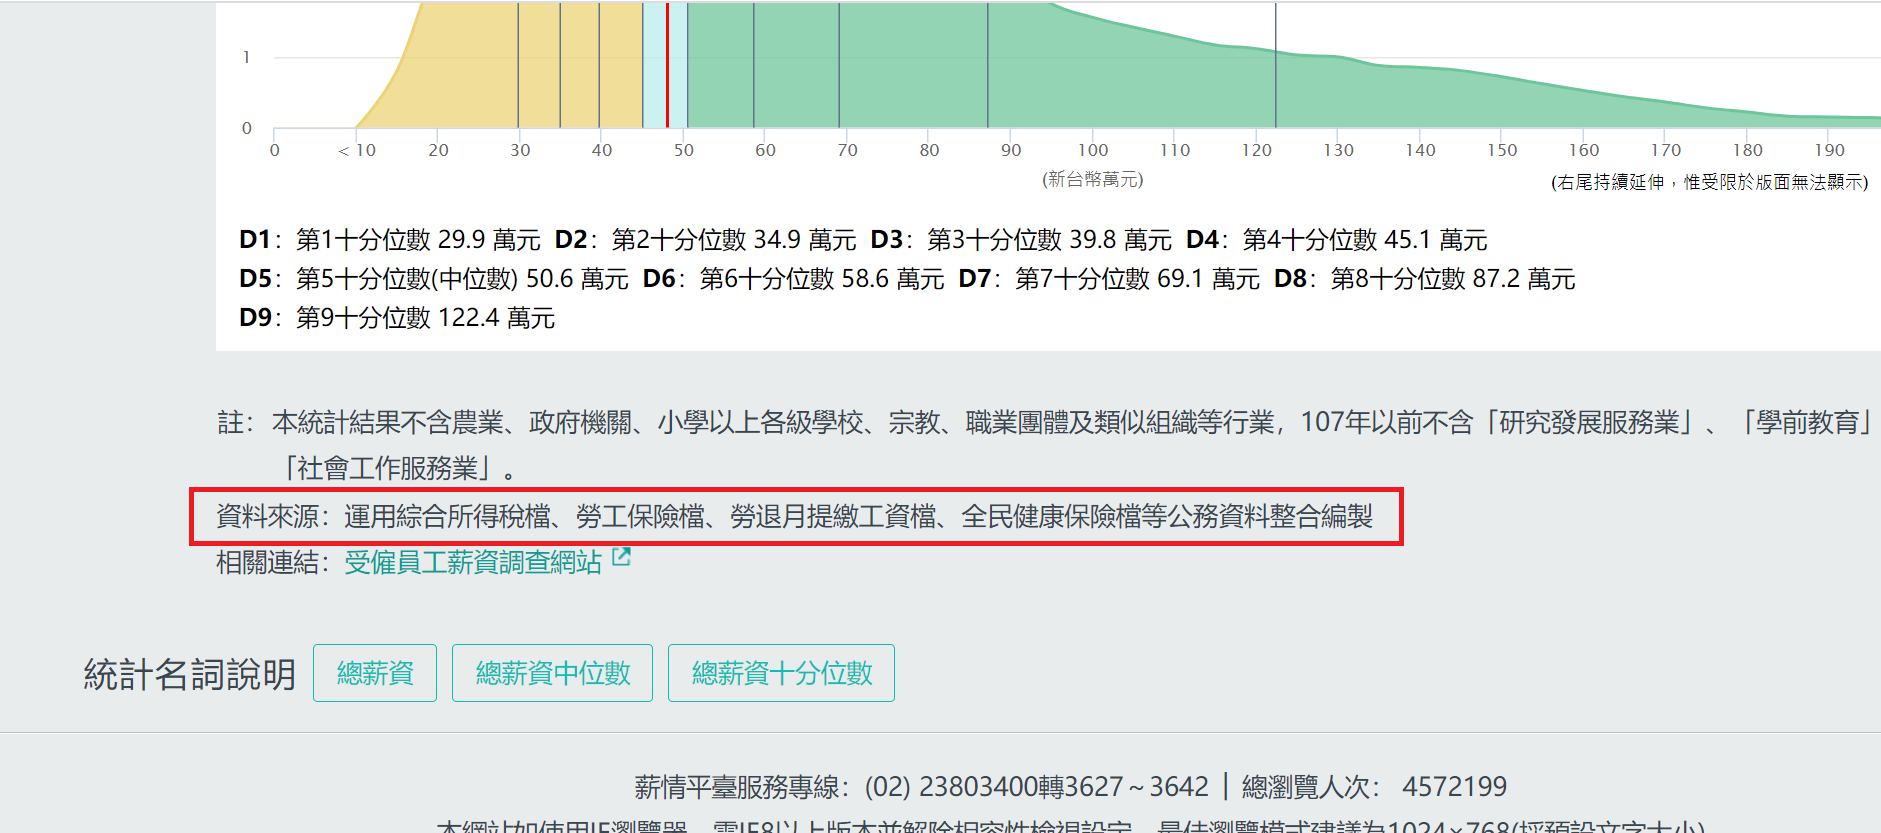1881x833 pixels.
Task: Click the D5 中位數 50.6 萬元 label
Action: (434, 279)
